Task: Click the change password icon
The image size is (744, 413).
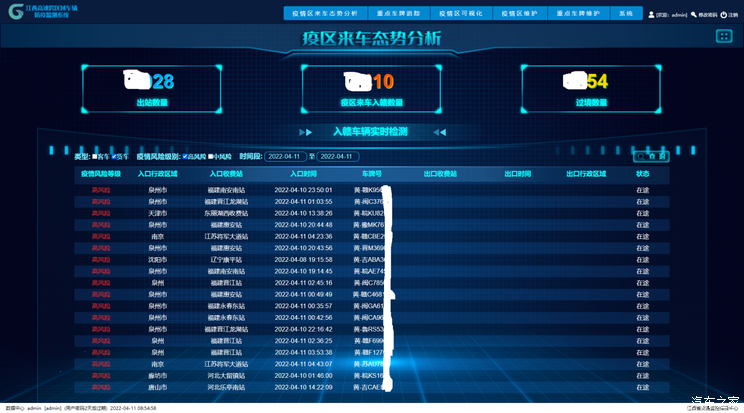Action: (x=695, y=15)
